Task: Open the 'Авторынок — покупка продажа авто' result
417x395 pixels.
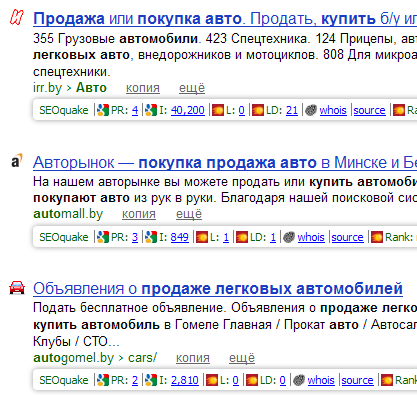Action: (225, 163)
